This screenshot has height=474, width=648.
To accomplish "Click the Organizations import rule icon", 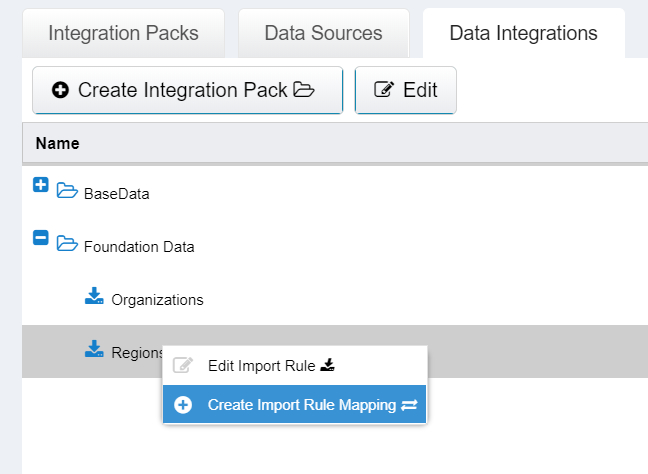I will pos(94,295).
